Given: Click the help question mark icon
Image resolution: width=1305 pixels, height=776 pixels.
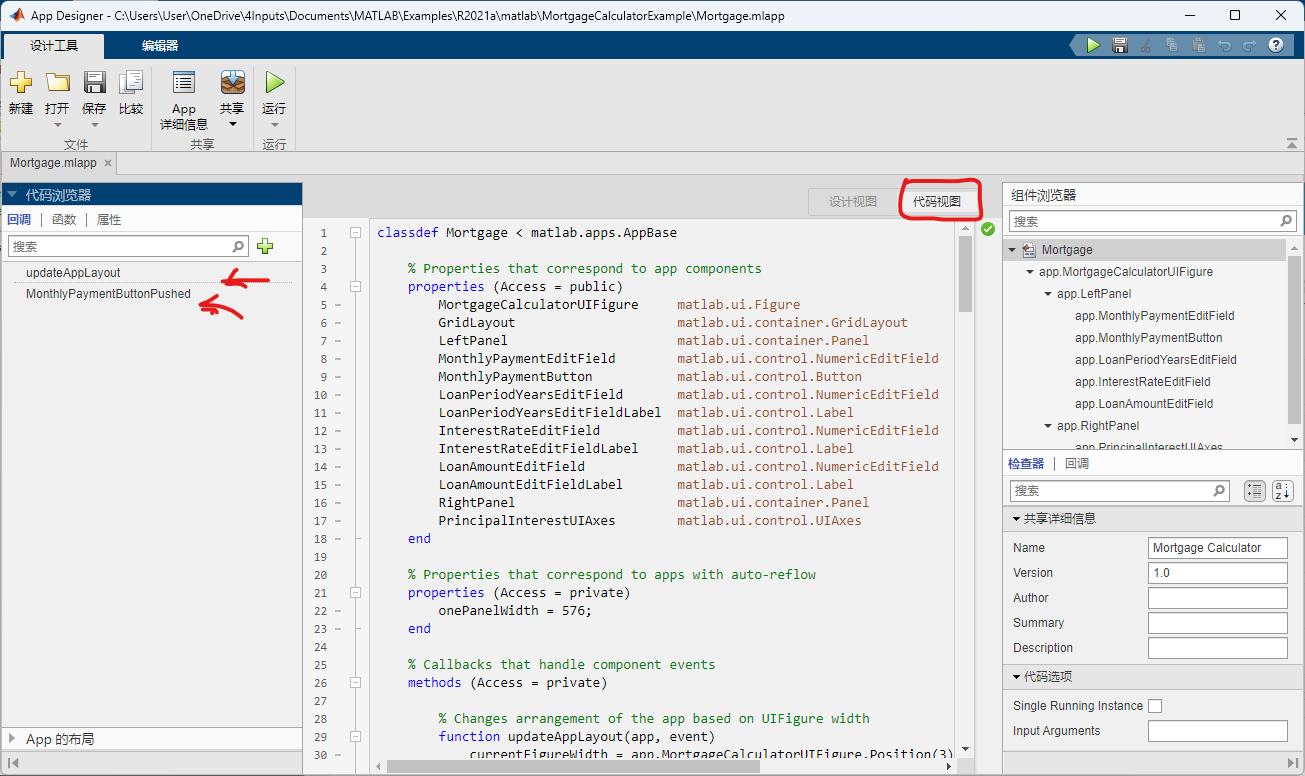Looking at the screenshot, I should [1276, 45].
